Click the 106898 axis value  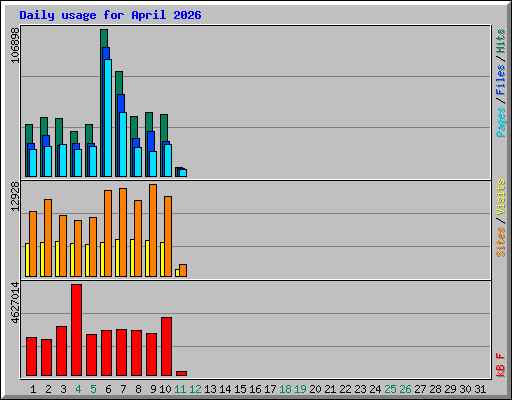[x=15, y=45]
